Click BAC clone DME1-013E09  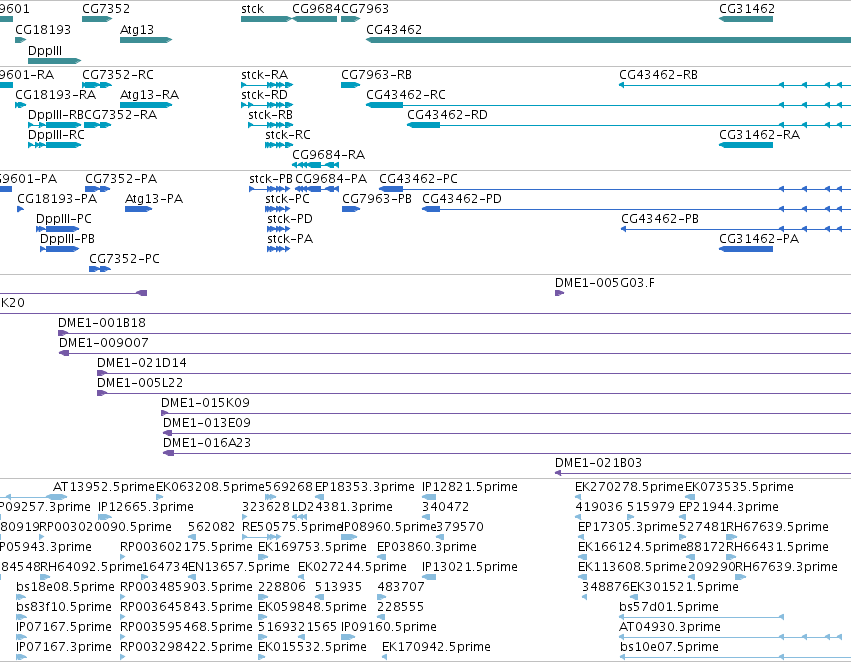507,434
